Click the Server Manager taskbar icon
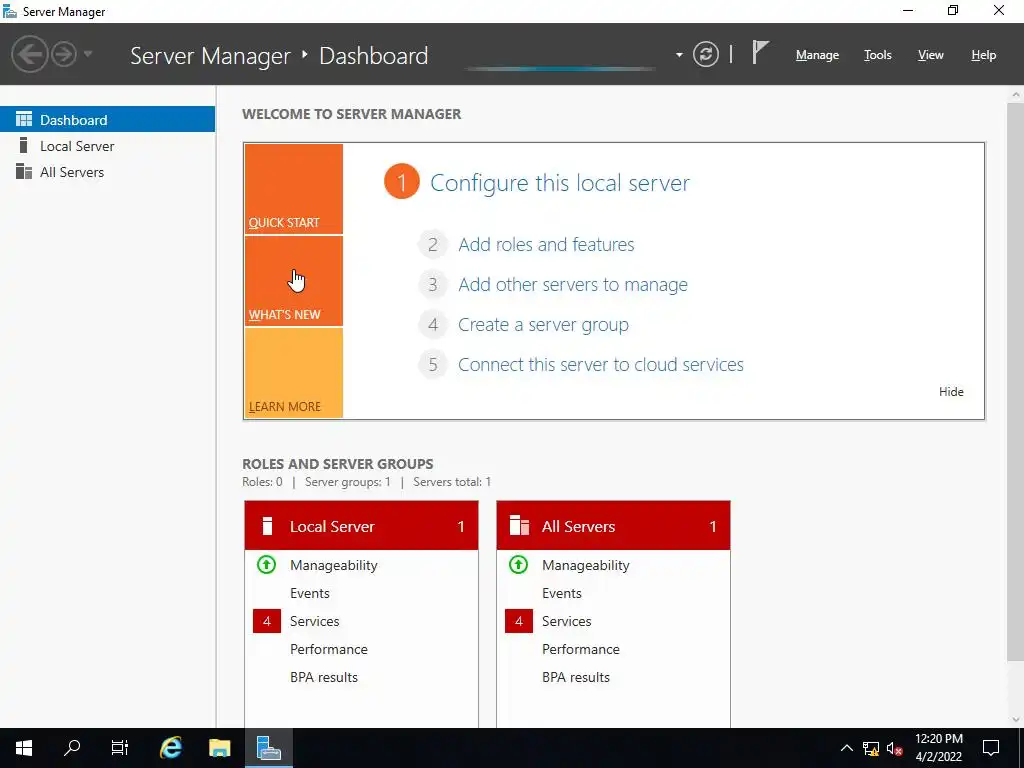 click(268, 748)
